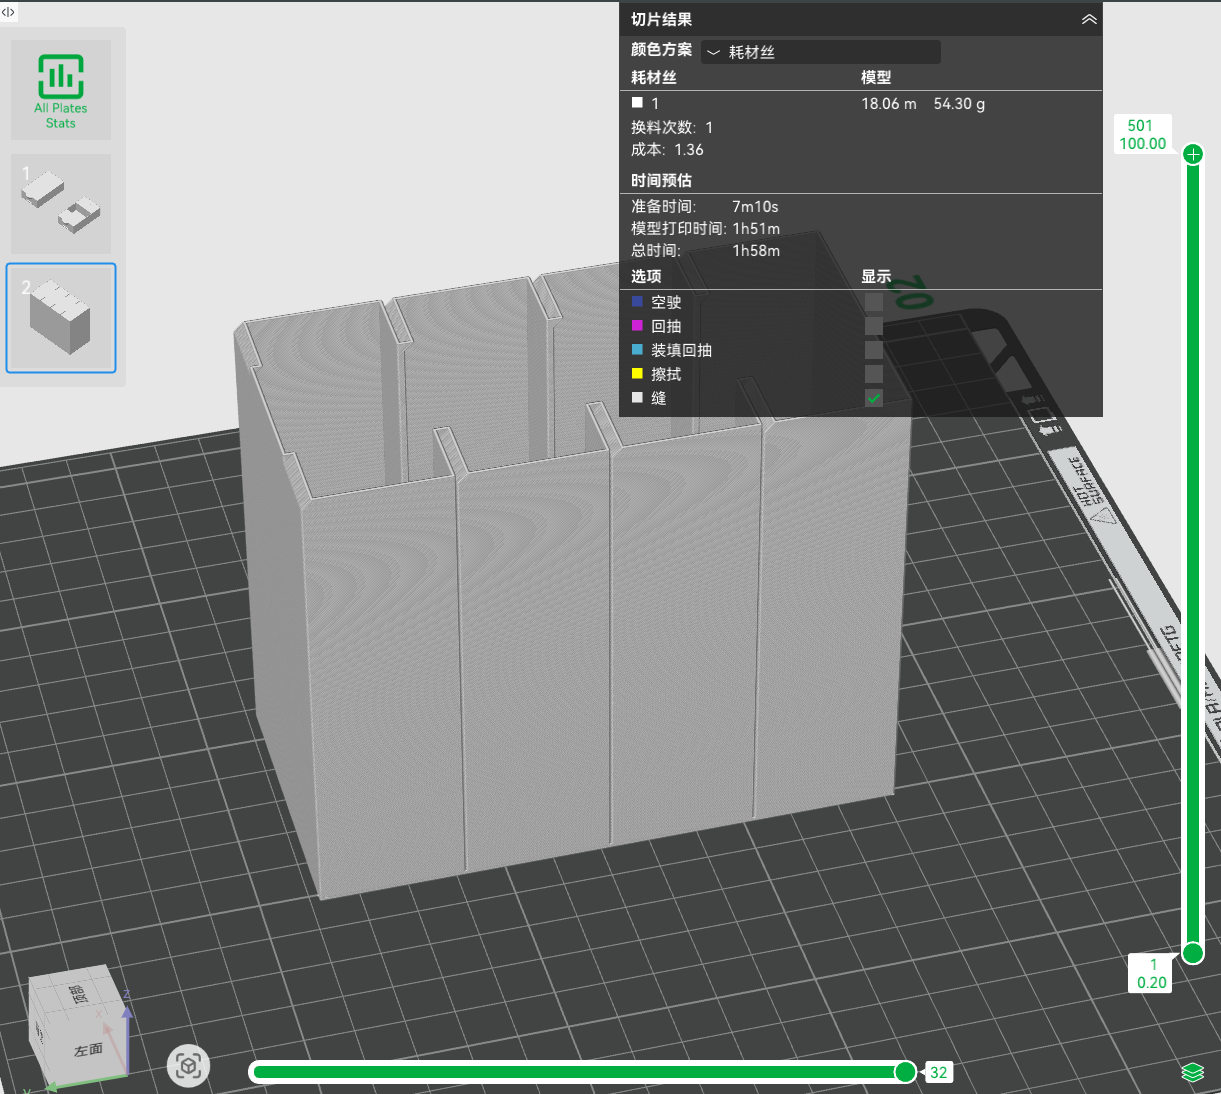
Task: Toggle 装填回抽 display checkbox
Action: coord(874,350)
